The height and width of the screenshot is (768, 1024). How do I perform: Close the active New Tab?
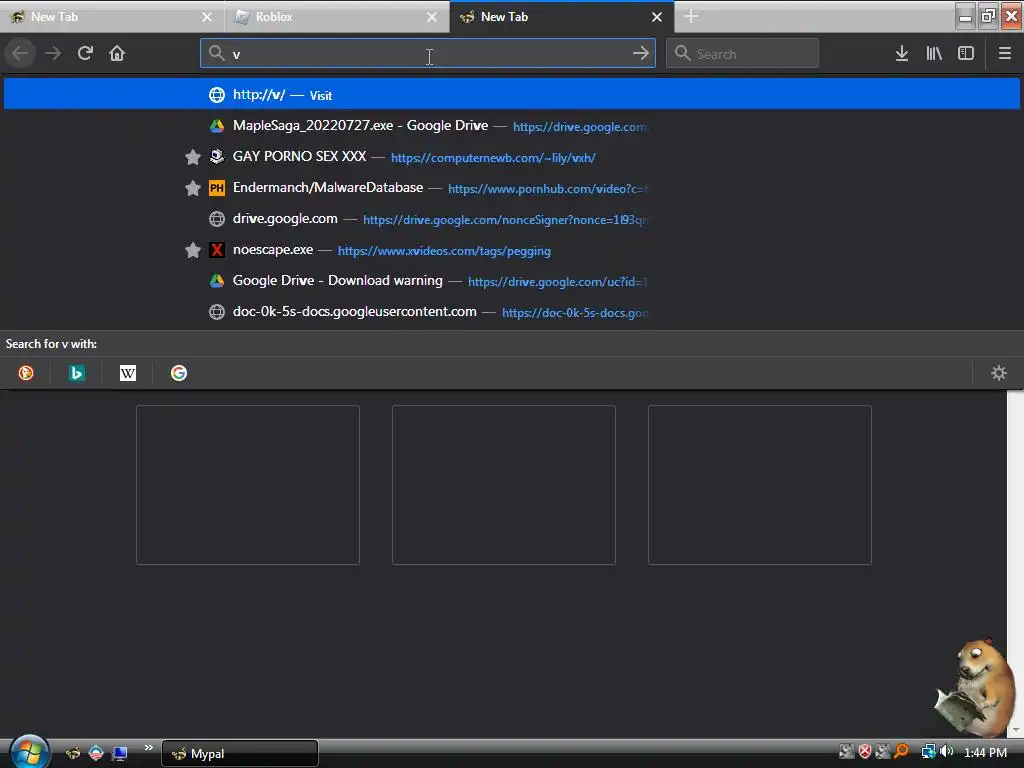tap(657, 17)
